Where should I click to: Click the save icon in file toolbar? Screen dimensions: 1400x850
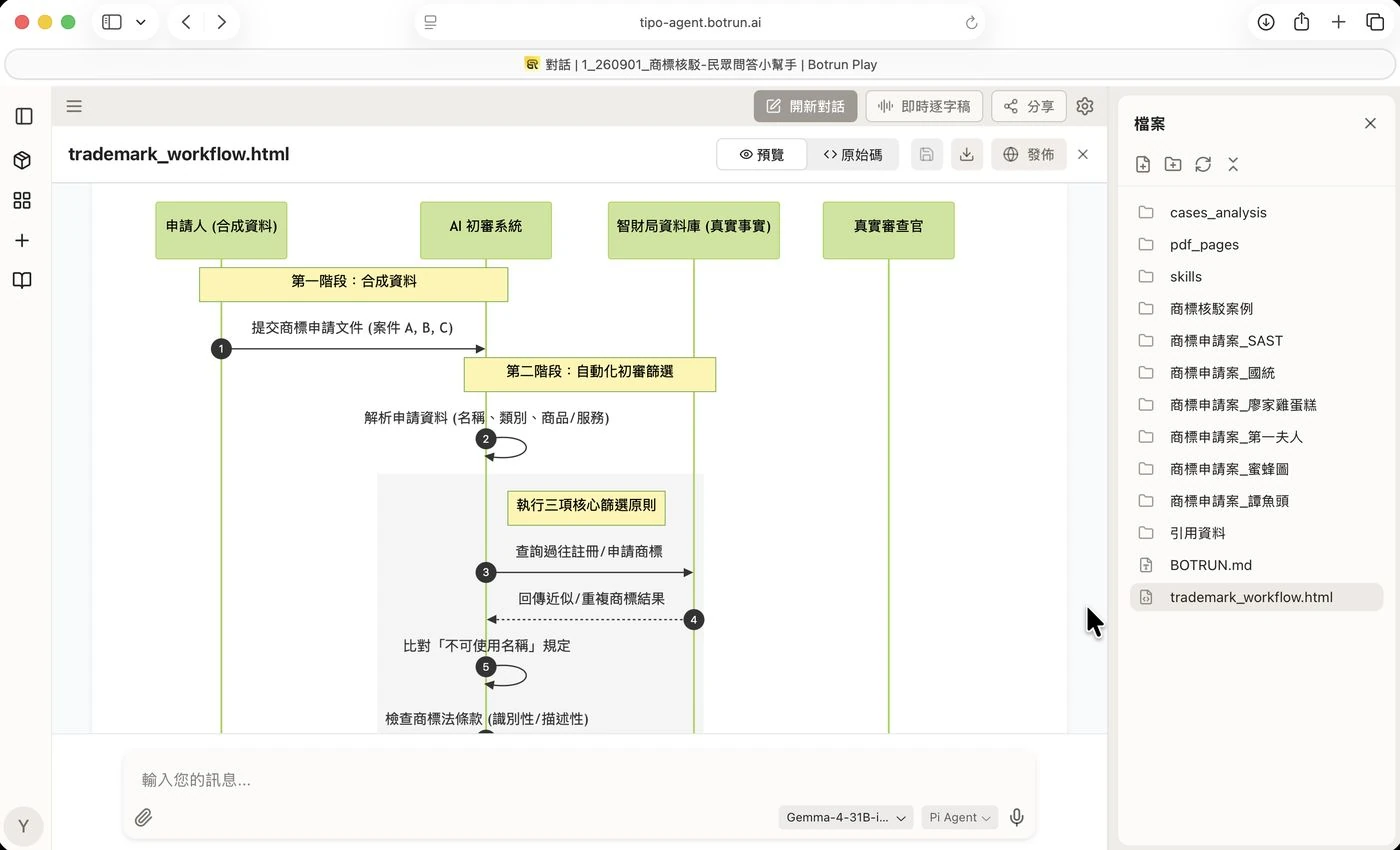tap(927, 154)
